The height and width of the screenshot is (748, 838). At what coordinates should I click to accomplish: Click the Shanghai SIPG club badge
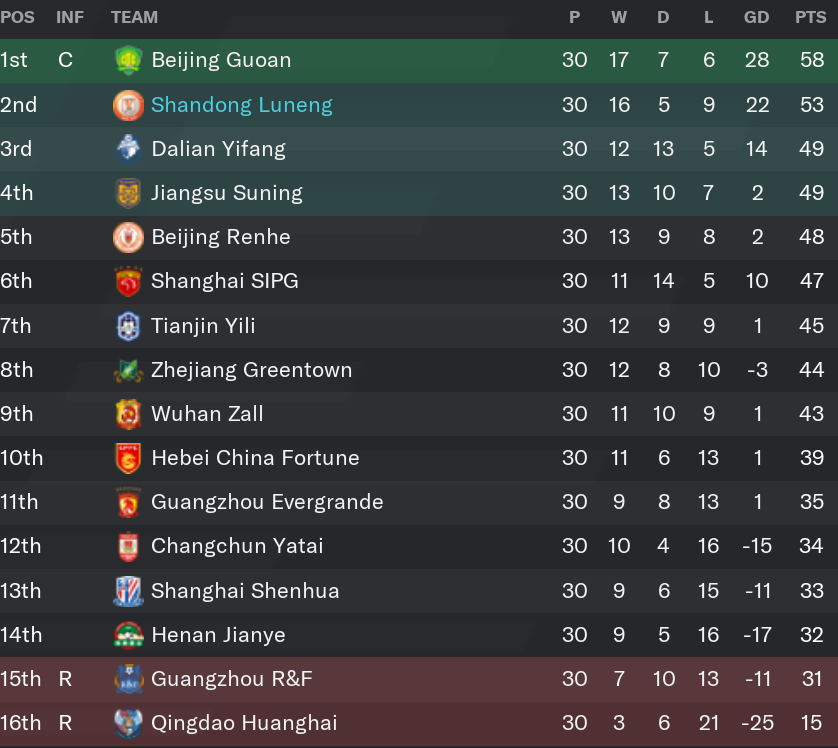(x=128, y=281)
